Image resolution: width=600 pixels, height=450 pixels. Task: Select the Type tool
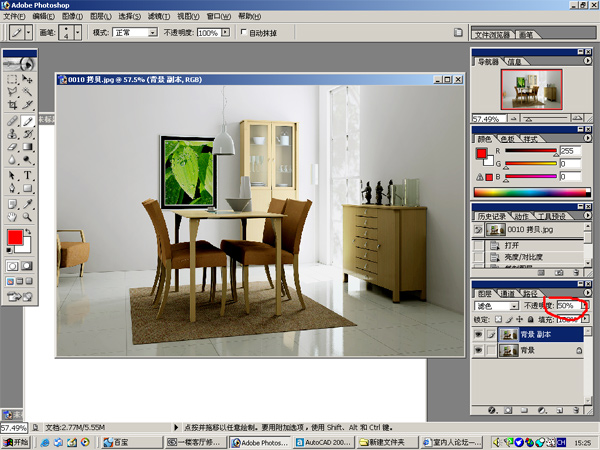pyautogui.click(x=27, y=176)
